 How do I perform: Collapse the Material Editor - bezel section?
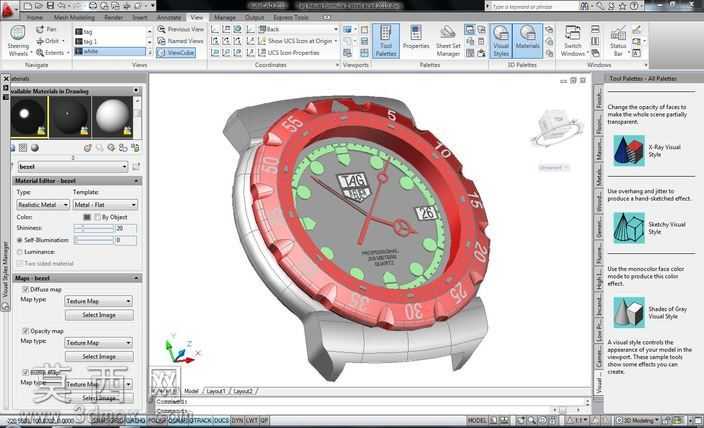pyautogui.click(x=136, y=181)
